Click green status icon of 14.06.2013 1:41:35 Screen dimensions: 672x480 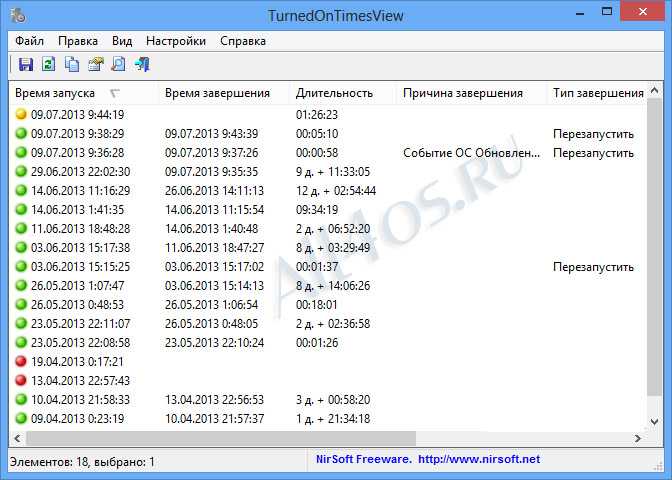pos(21,209)
